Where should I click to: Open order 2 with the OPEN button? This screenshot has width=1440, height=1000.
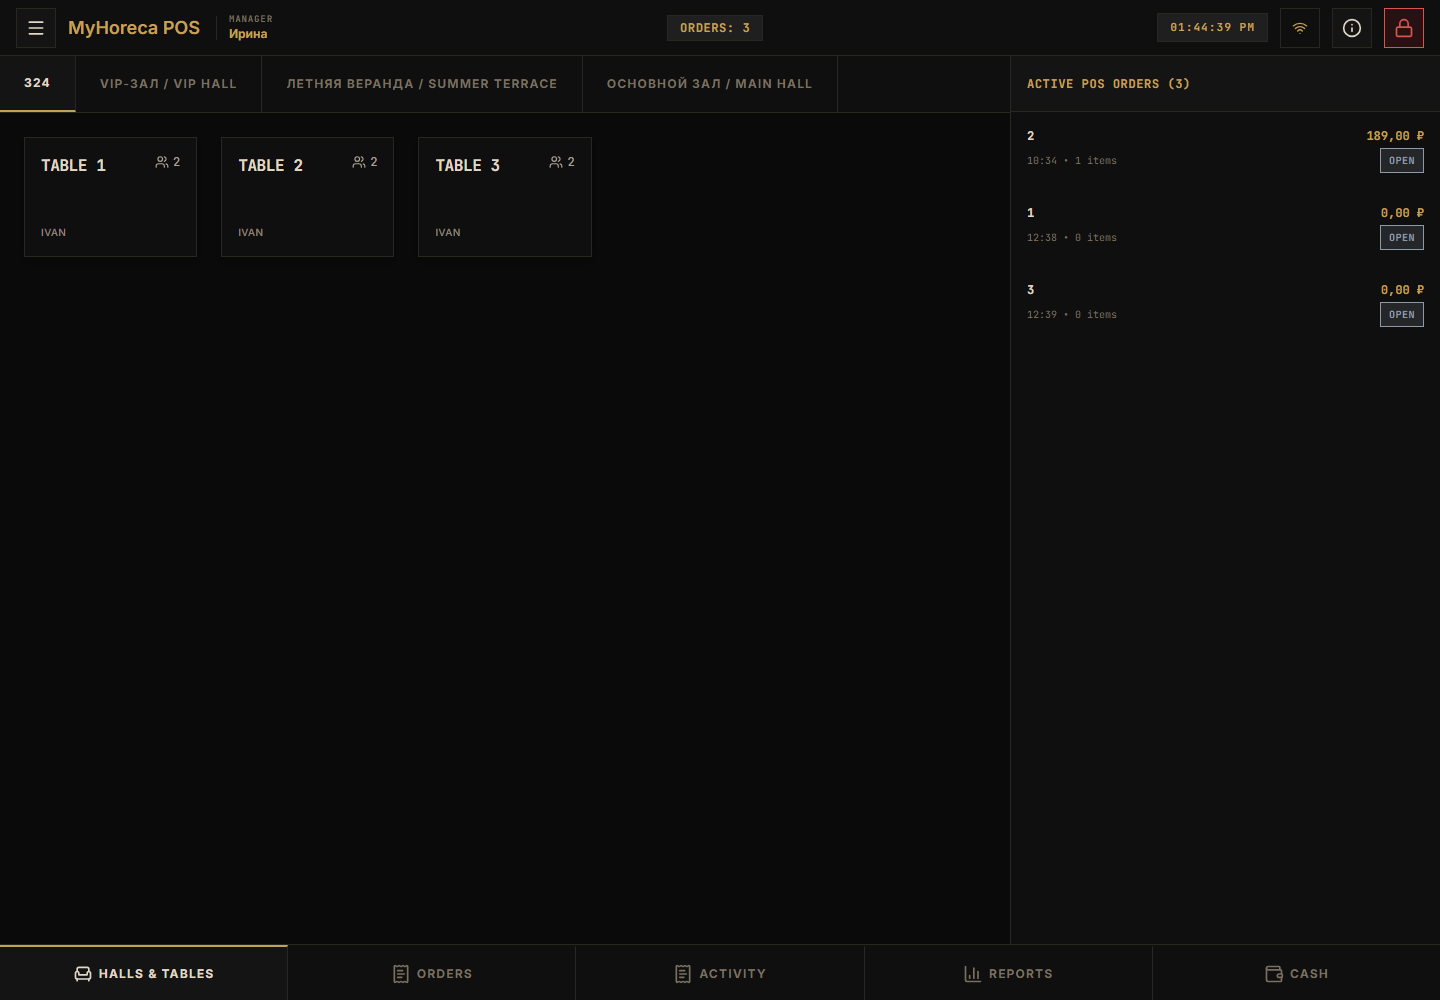1401,161
